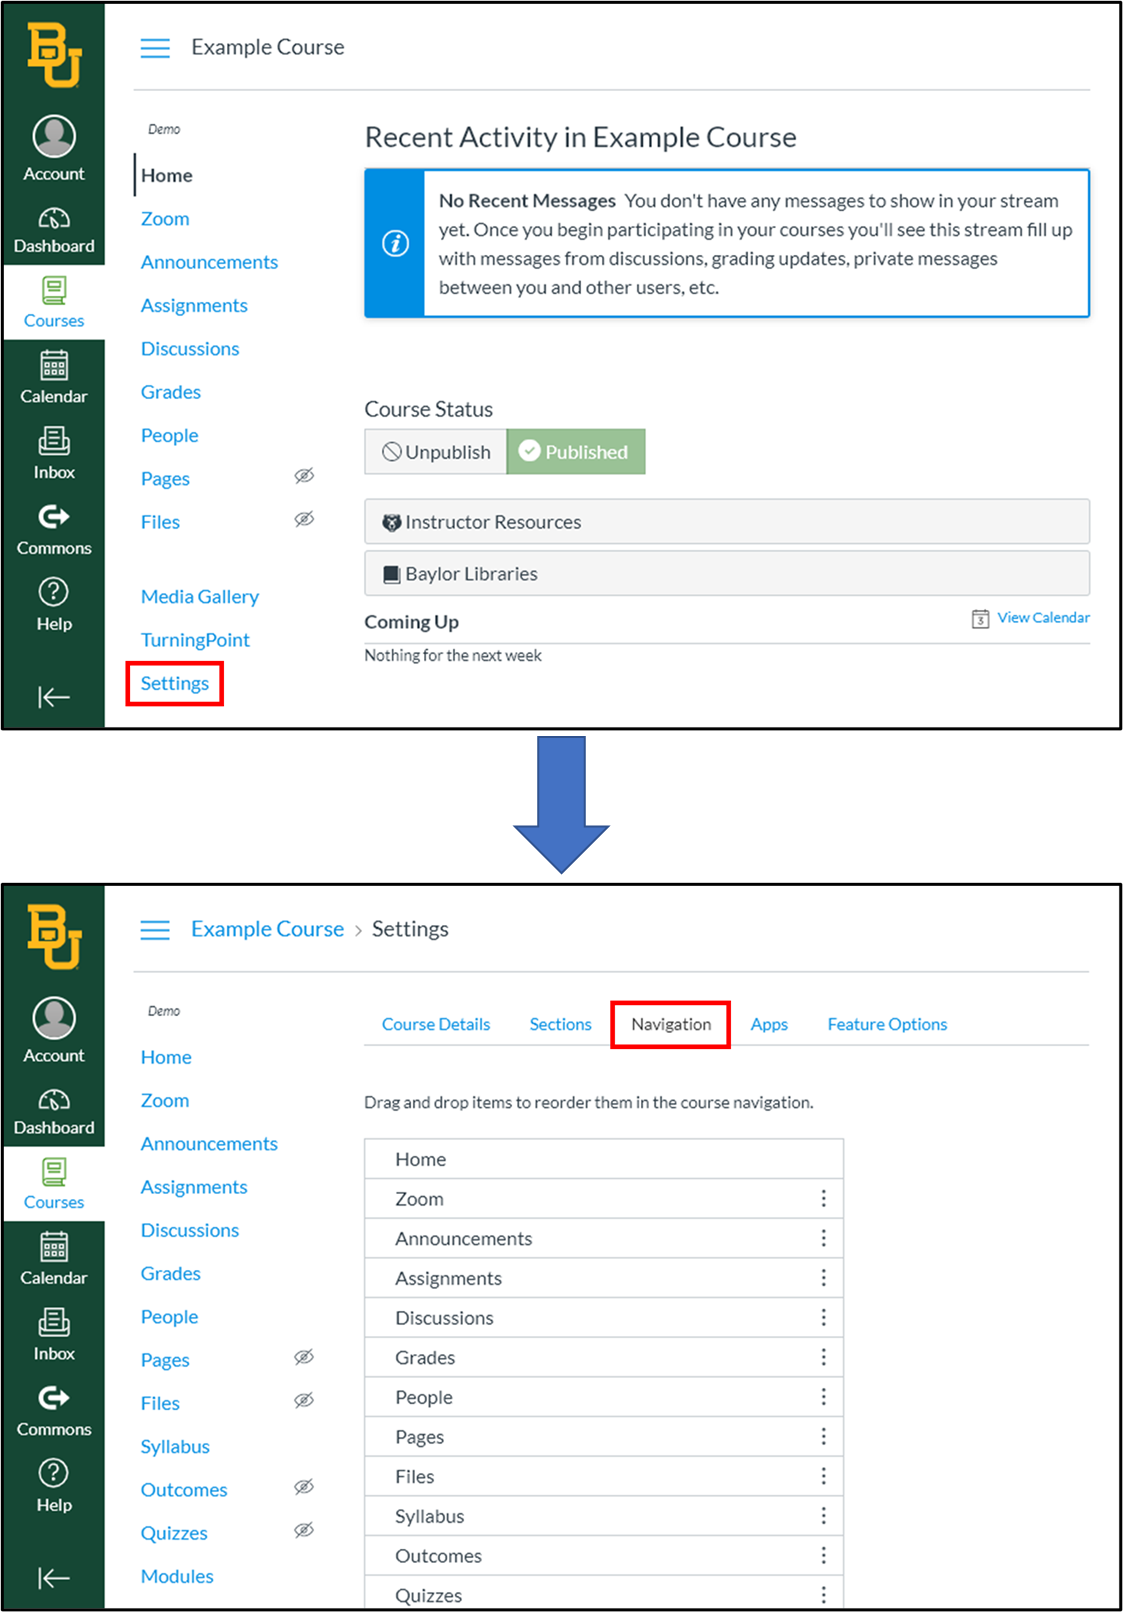Open options menu for Discussions navigation item
Image resolution: width=1123 pixels, height=1612 pixels.
pyautogui.click(x=823, y=1317)
